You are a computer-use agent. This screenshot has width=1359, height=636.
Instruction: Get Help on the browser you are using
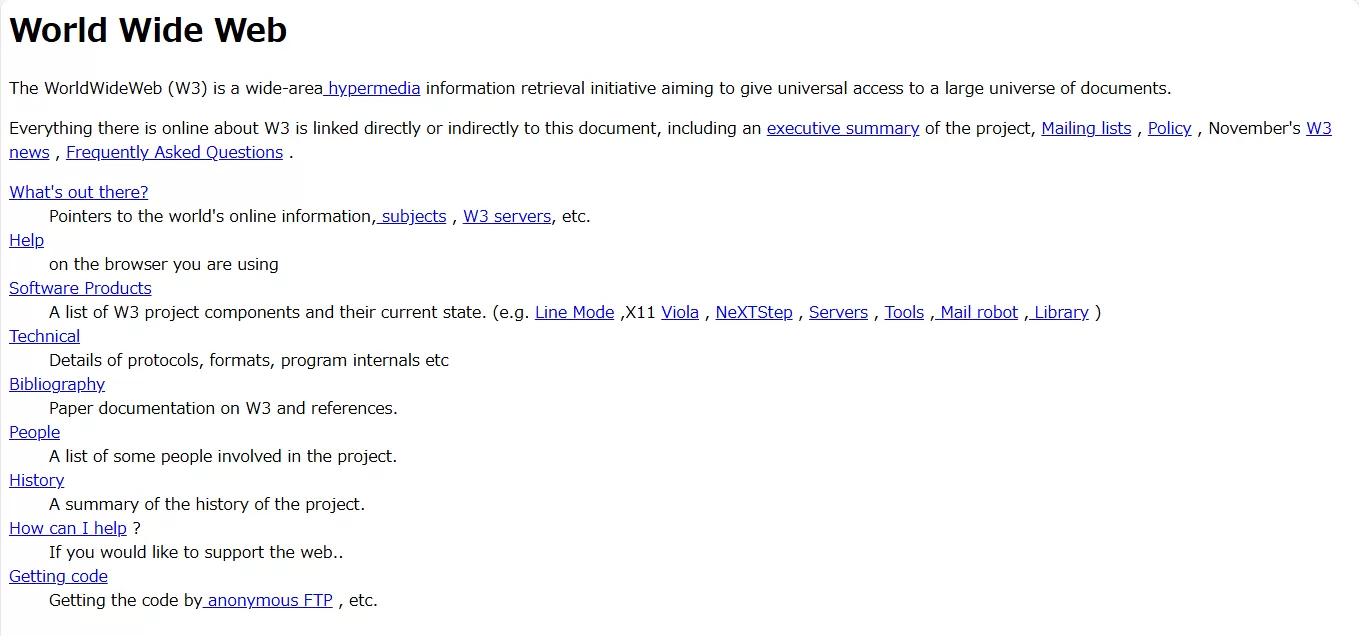(26, 240)
